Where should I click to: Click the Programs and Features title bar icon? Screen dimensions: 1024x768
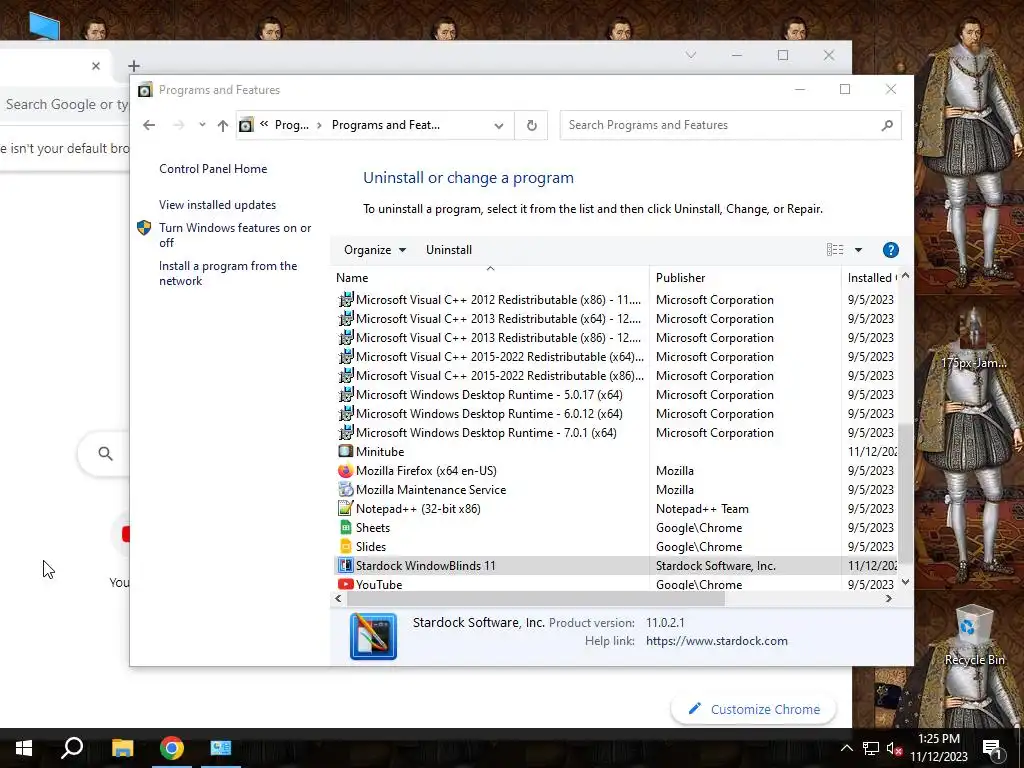(x=145, y=89)
